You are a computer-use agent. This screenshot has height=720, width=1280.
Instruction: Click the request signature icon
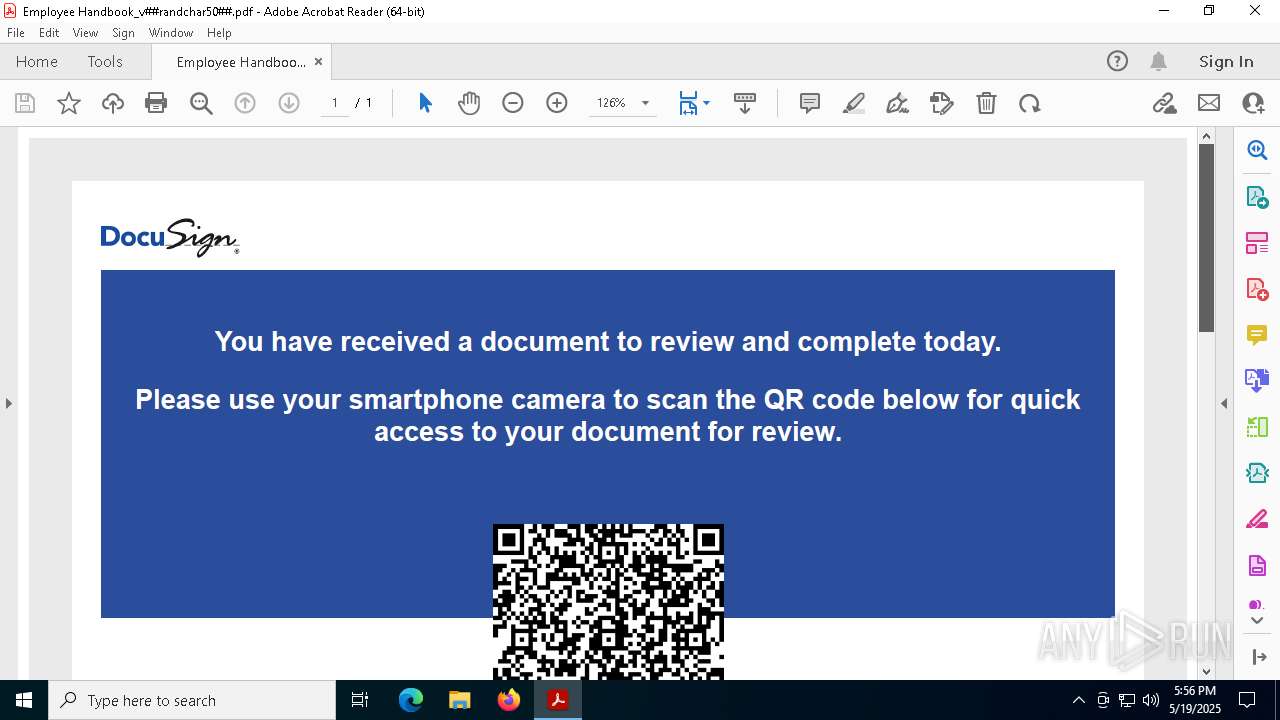942,103
